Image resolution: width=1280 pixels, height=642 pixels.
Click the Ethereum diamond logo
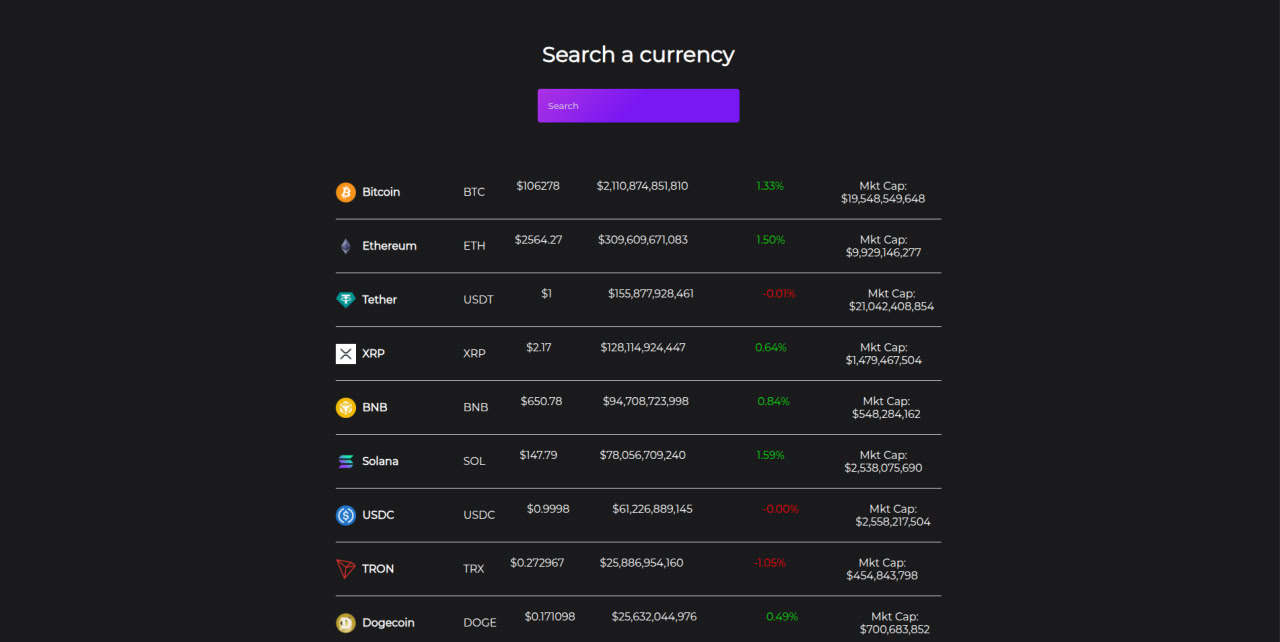click(x=346, y=246)
